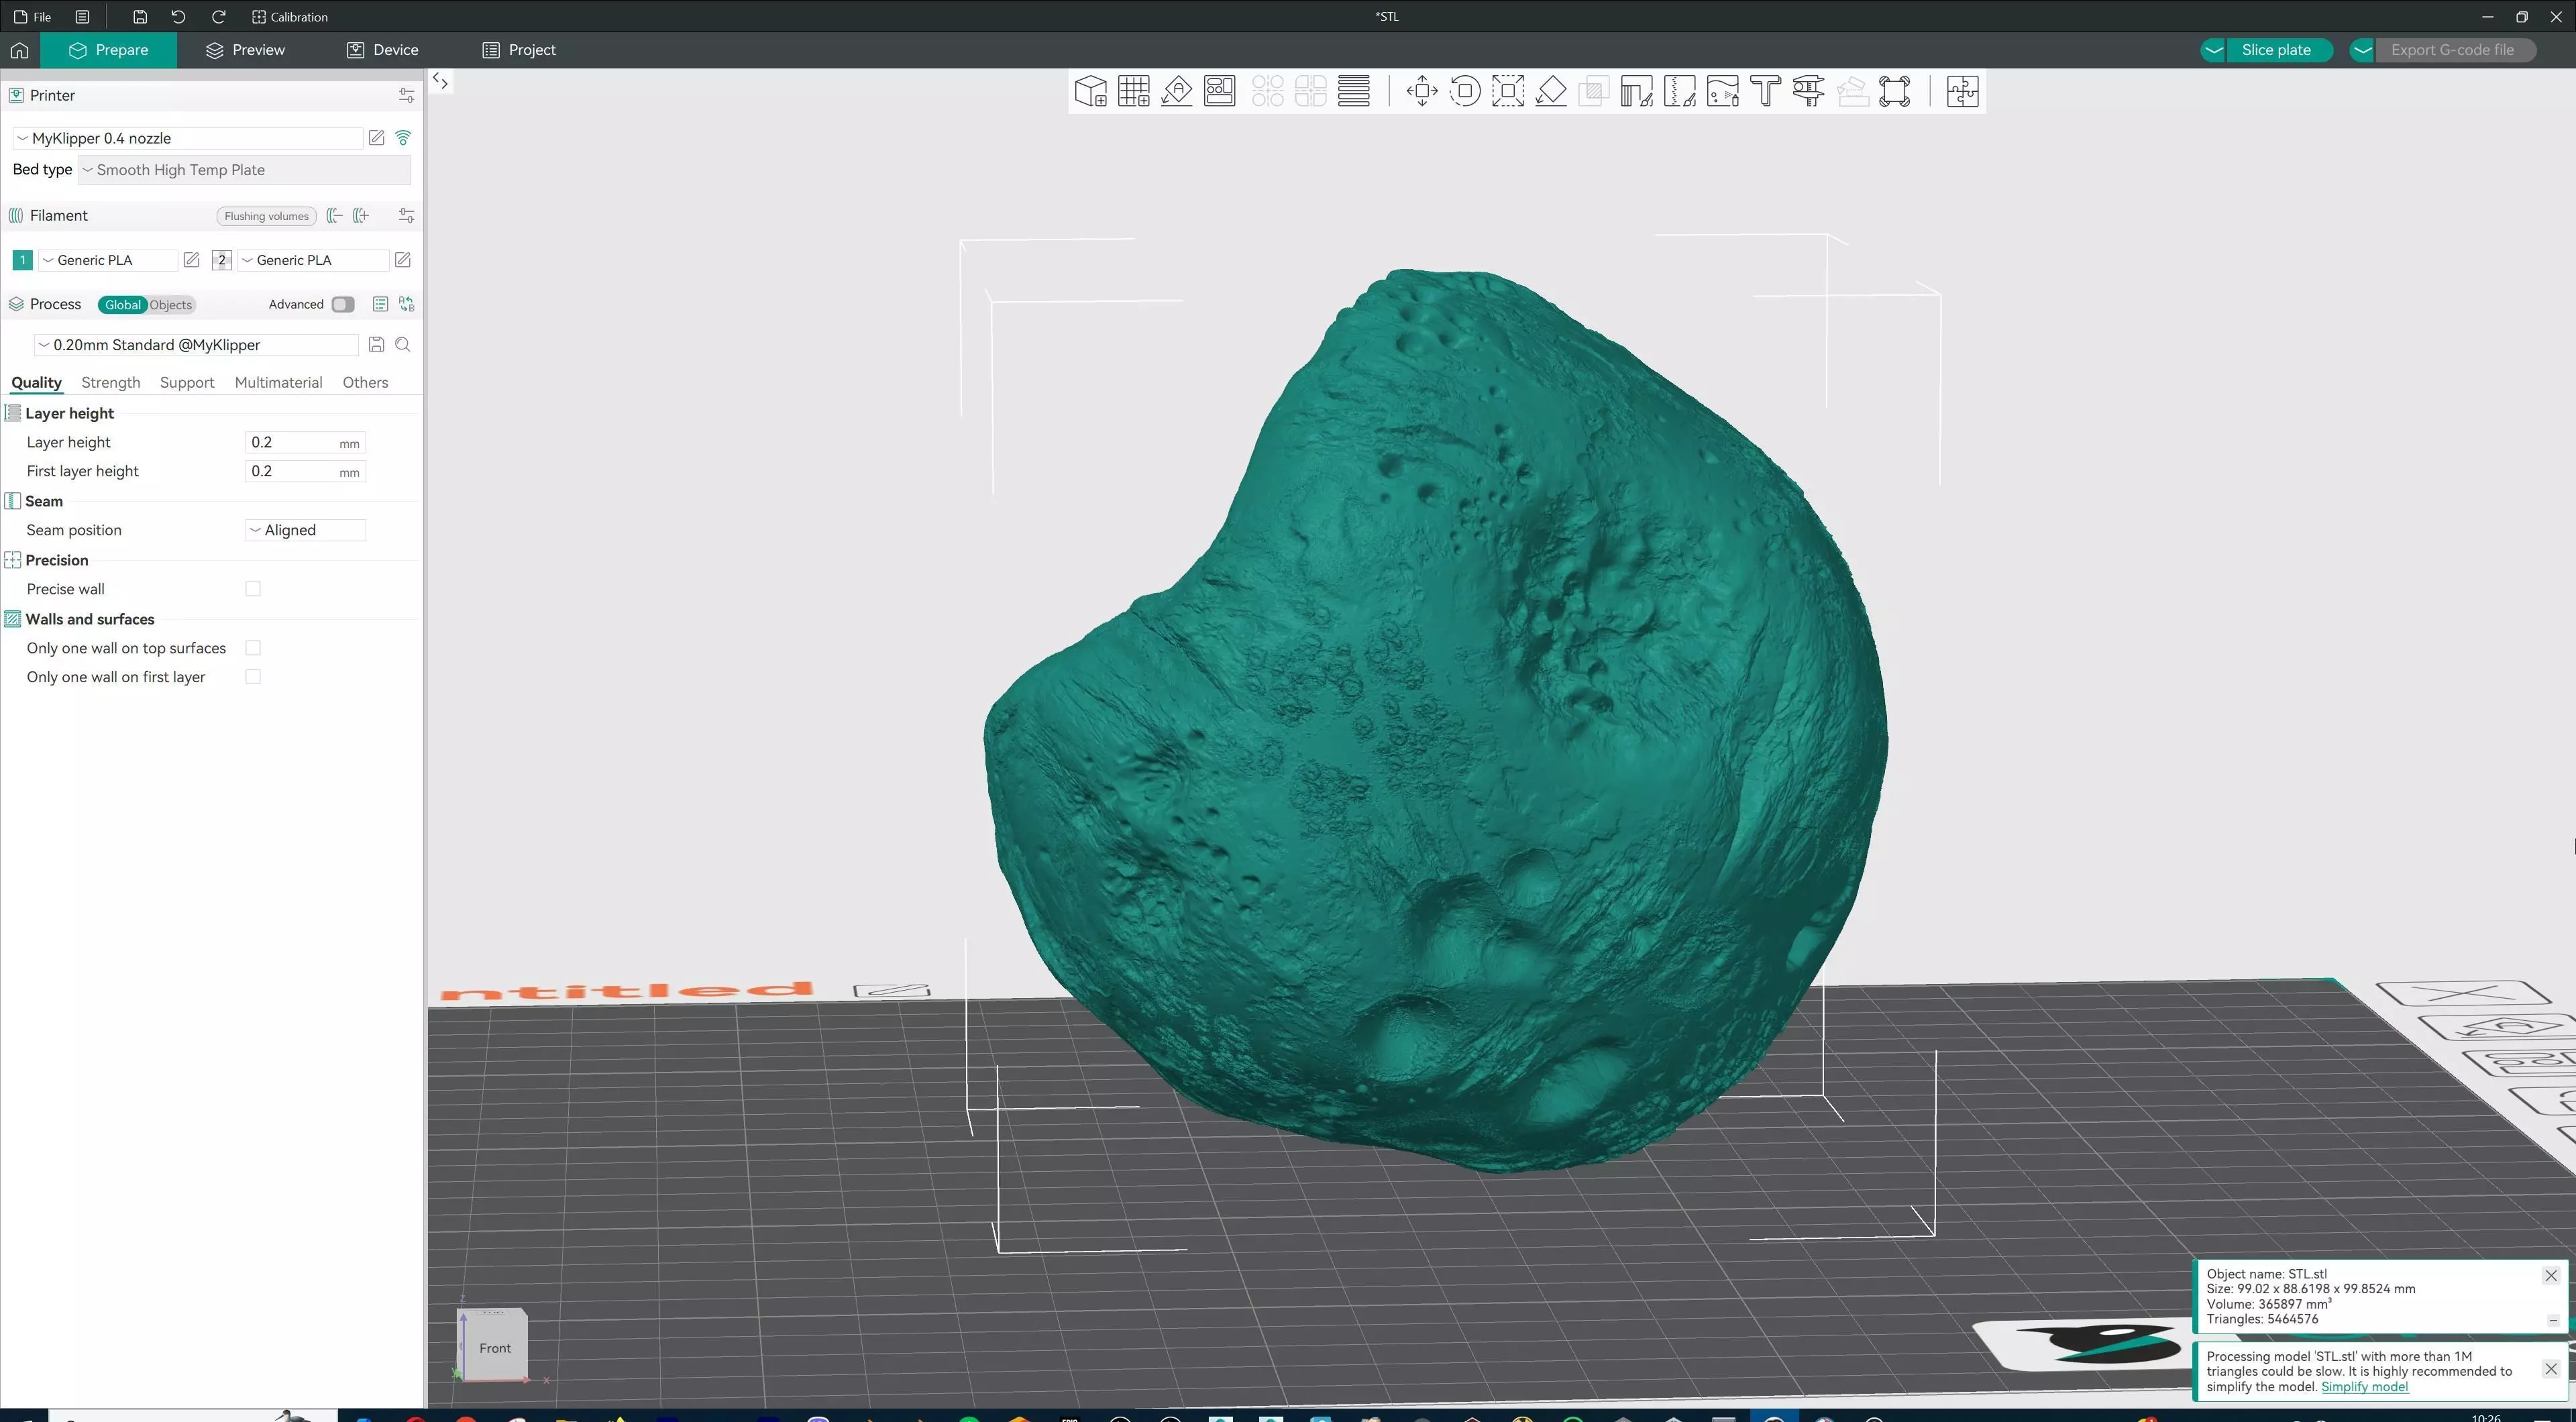Open the Calibration menu
This screenshot has width=2576, height=1422.
click(x=290, y=17)
